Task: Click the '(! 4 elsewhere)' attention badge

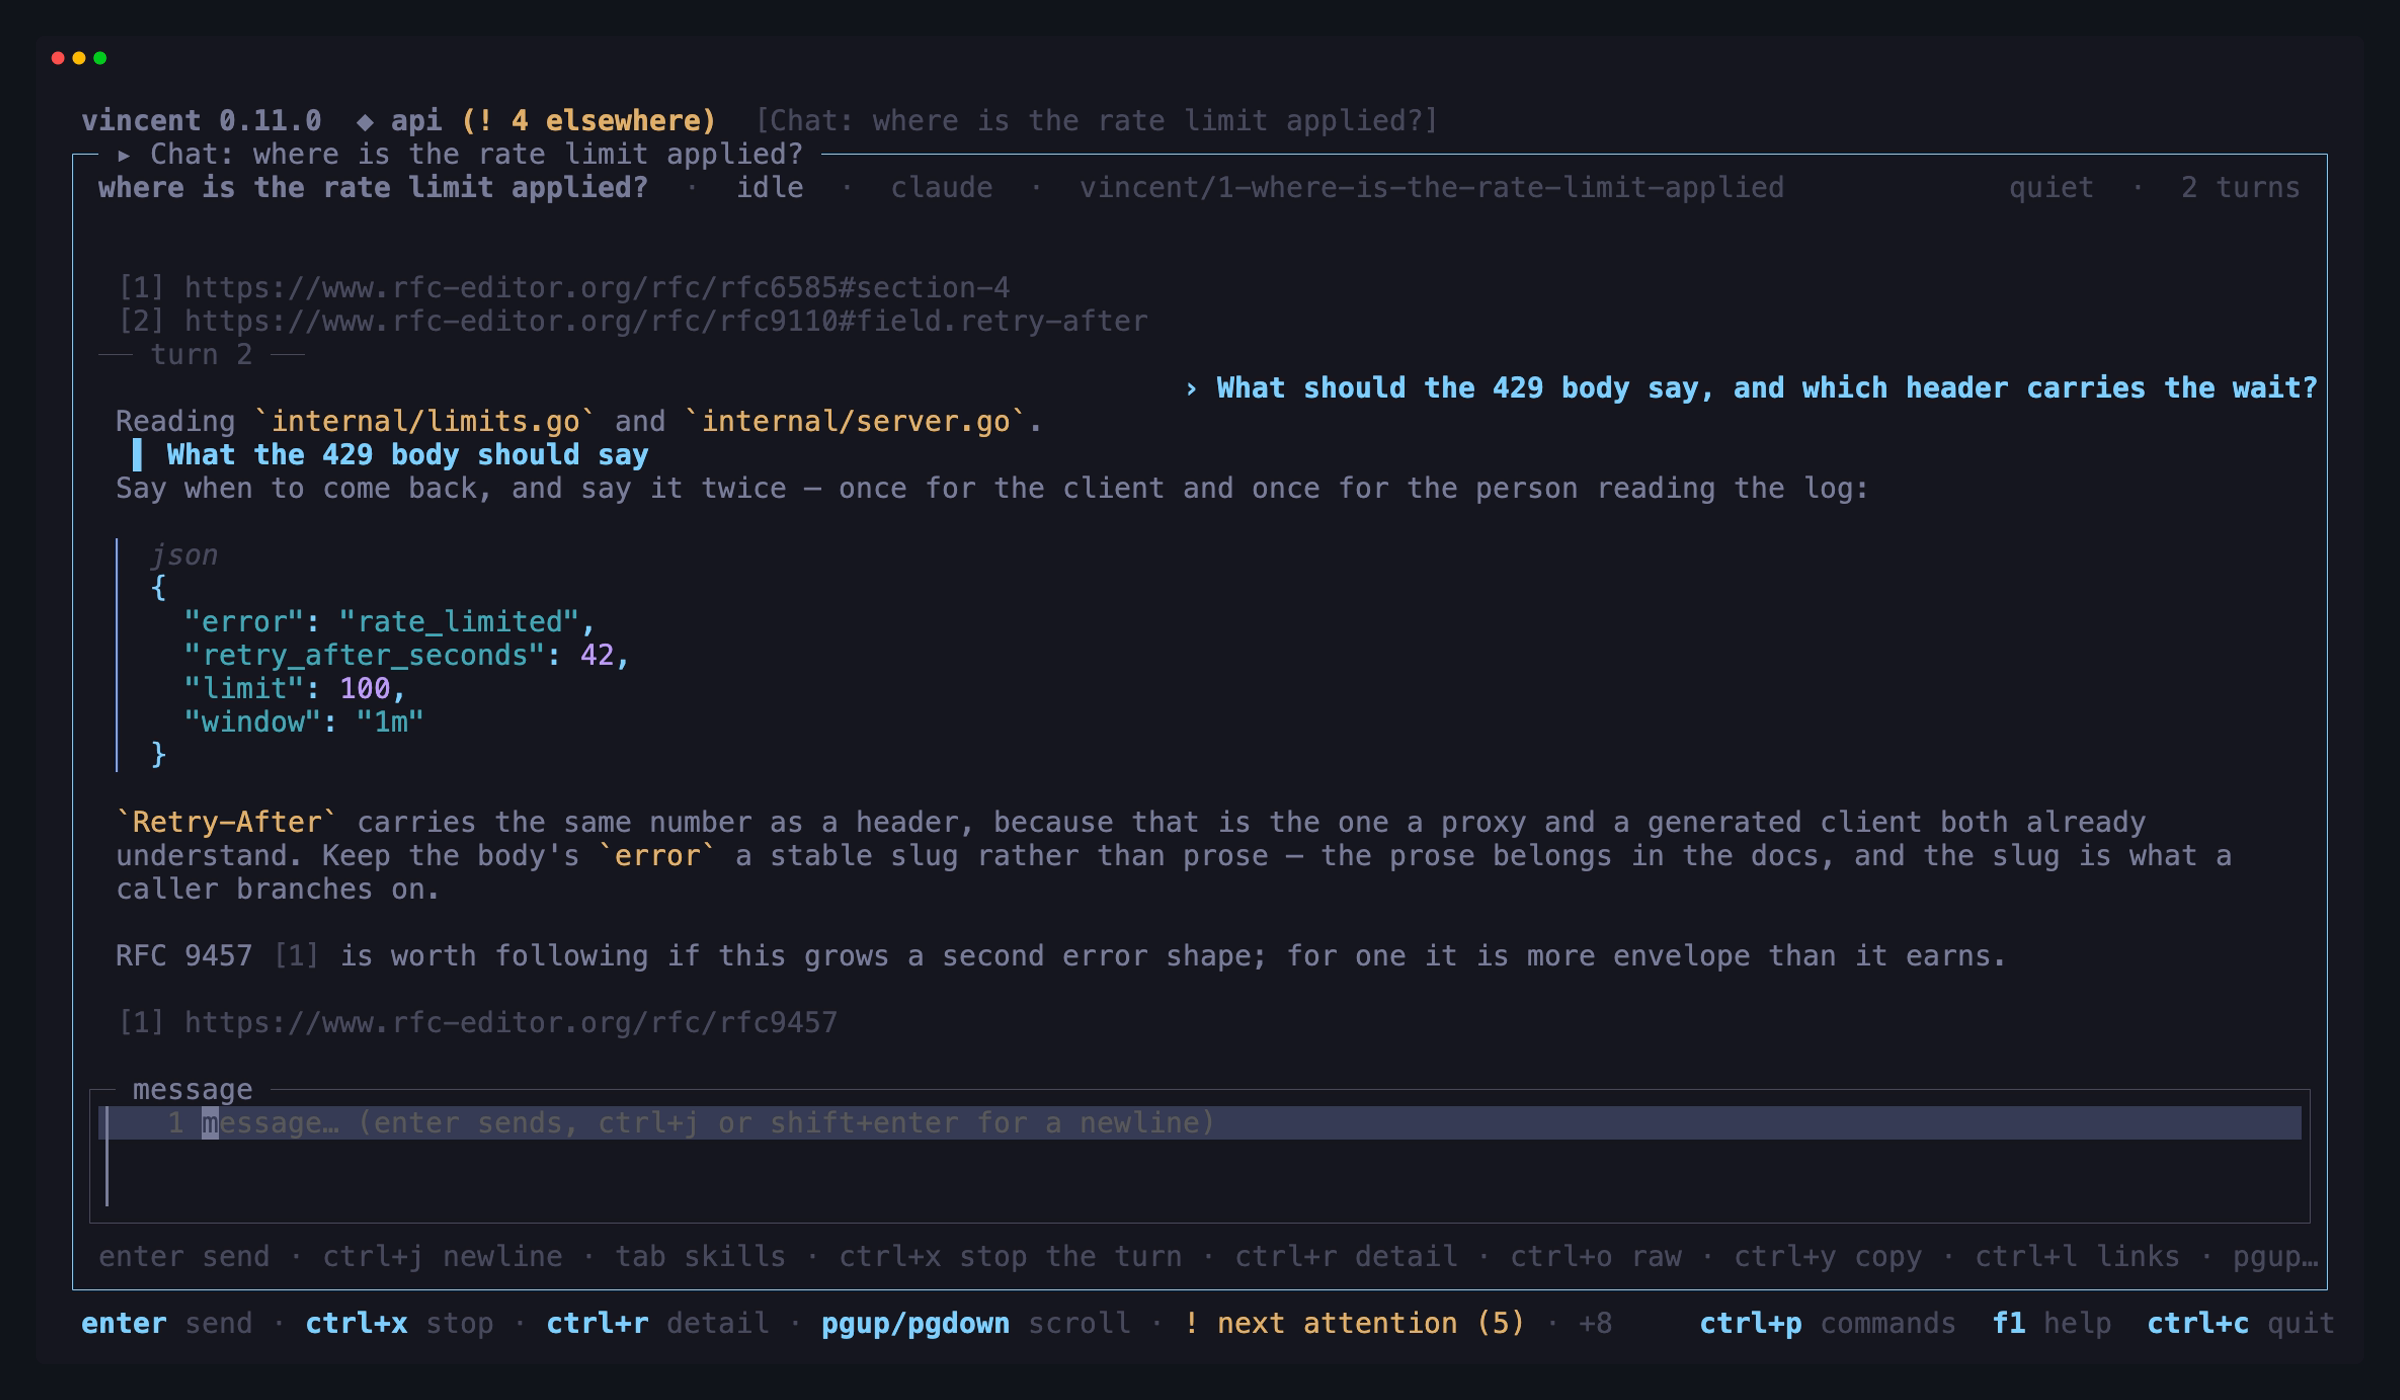Action: point(589,121)
